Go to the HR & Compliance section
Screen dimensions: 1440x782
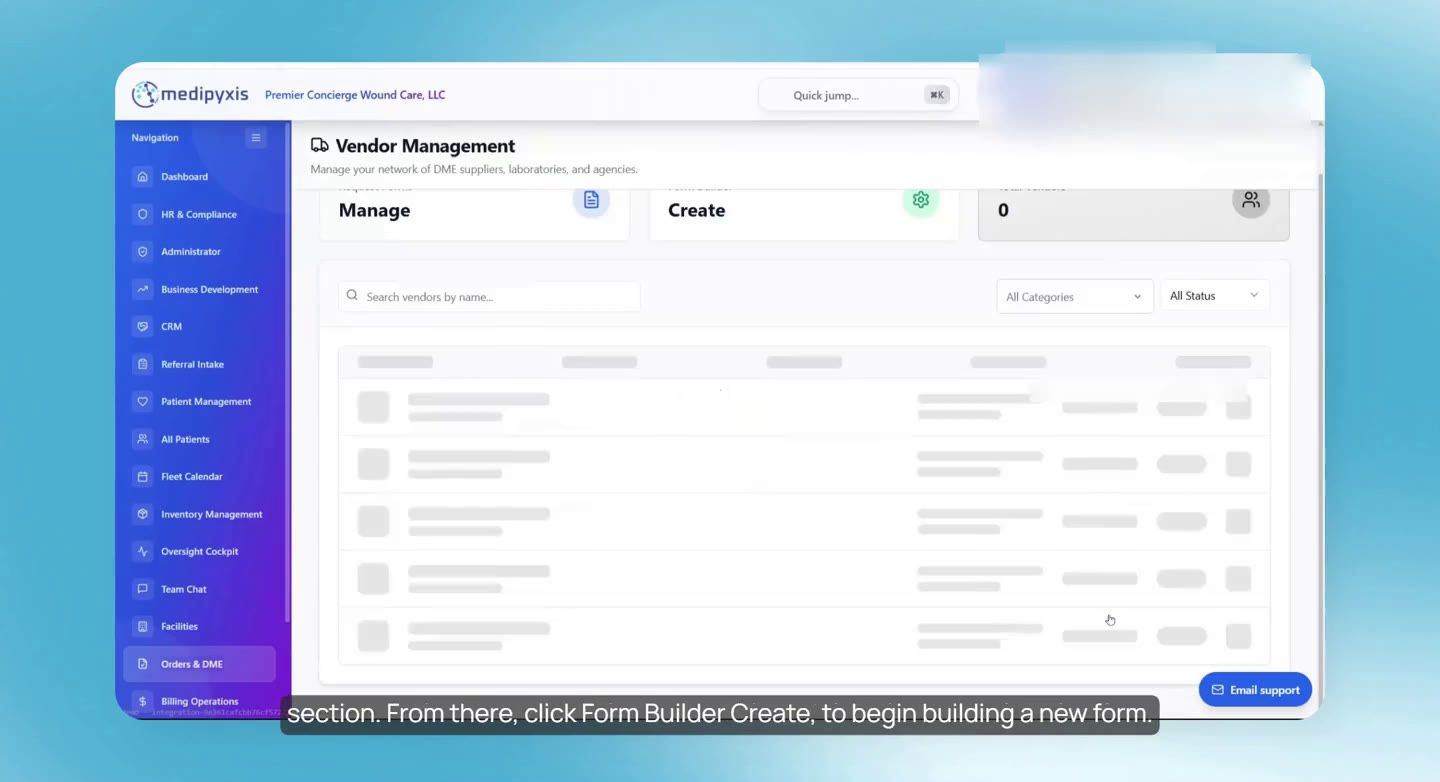[x=200, y=214]
